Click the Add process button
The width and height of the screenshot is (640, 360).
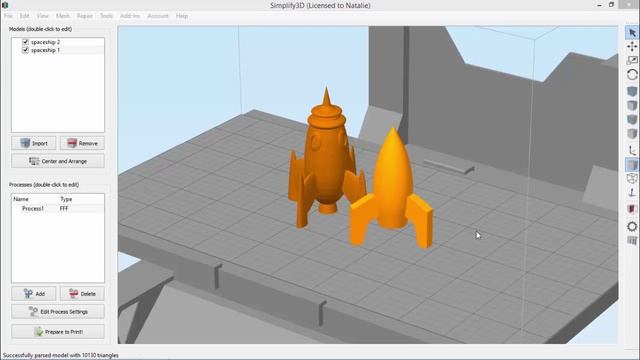coord(34,293)
